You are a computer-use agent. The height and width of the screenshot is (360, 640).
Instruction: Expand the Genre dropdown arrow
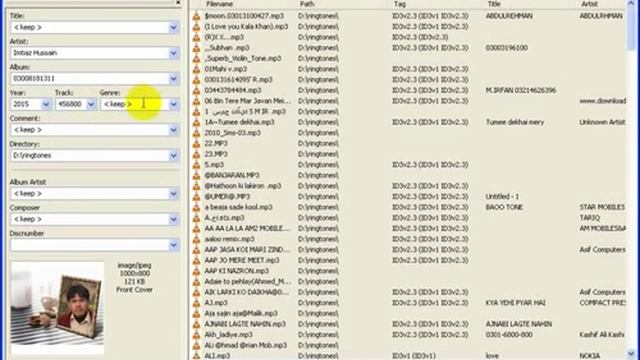coord(173,104)
